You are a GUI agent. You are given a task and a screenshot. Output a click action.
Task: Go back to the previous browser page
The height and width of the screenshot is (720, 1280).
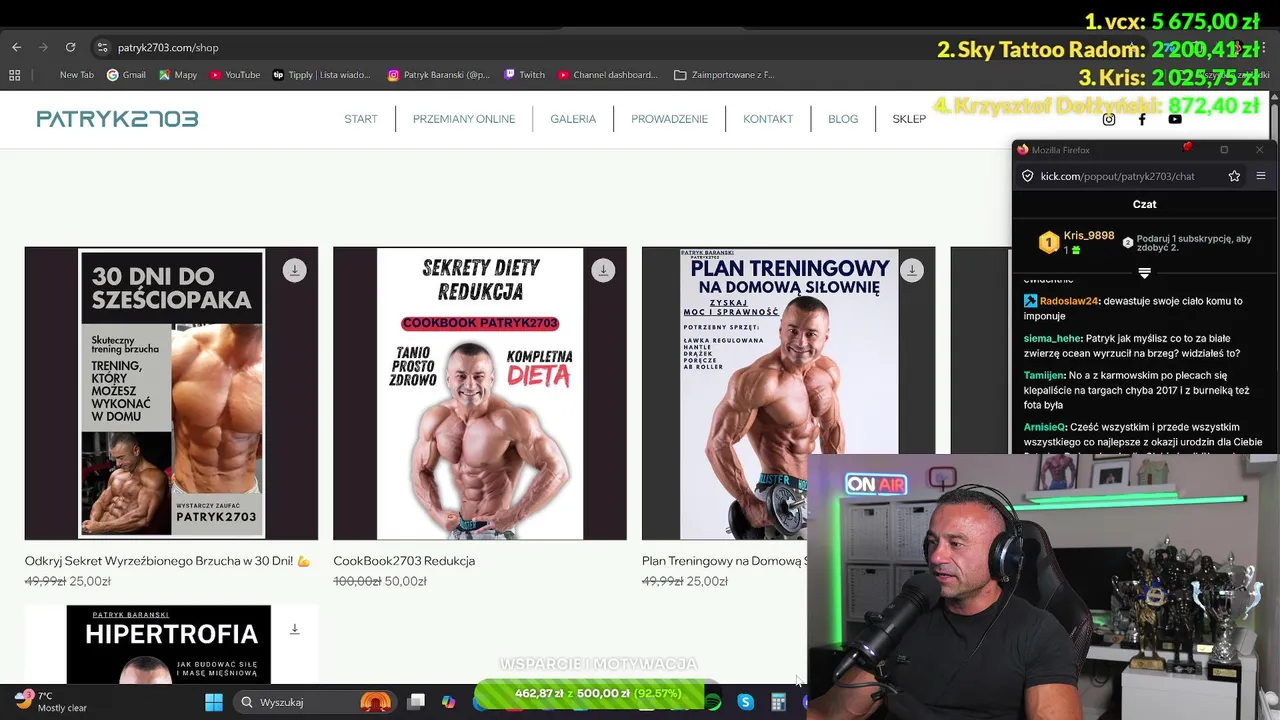(16, 47)
